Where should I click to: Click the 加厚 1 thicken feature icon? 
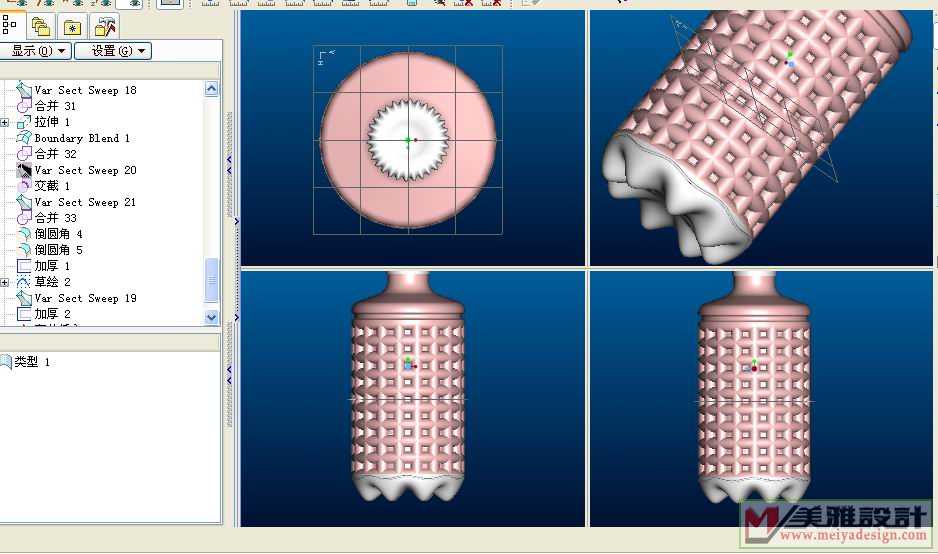point(23,266)
